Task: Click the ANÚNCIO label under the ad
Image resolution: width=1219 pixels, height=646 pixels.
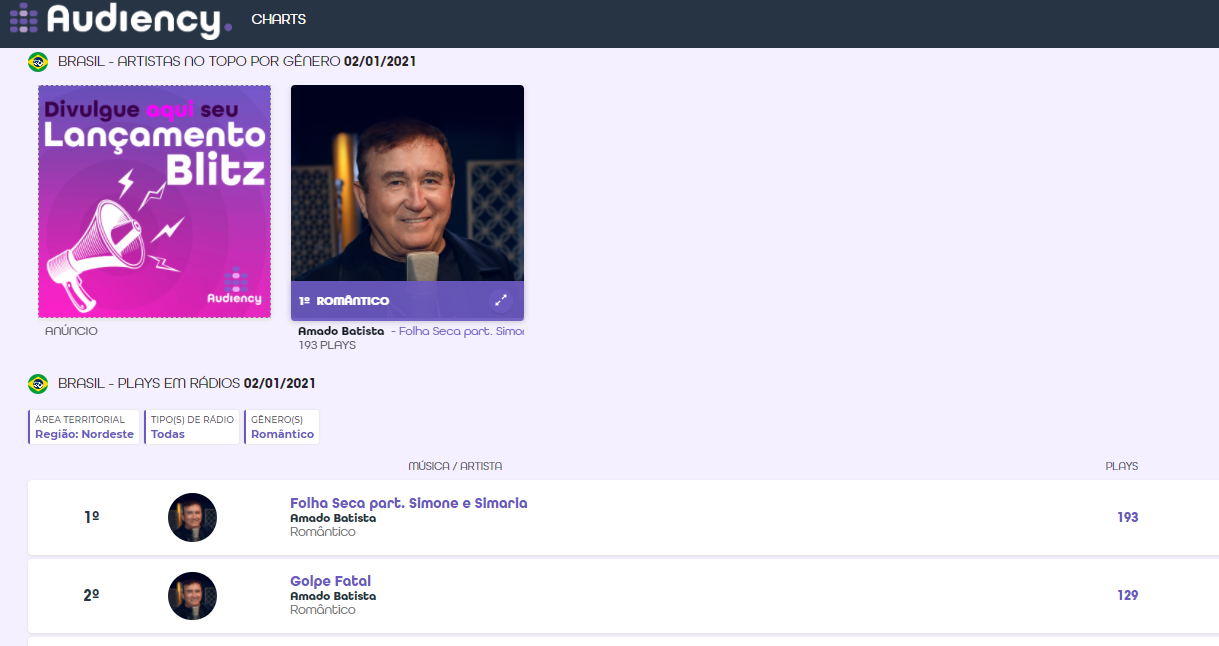Action: (x=71, y=330)
